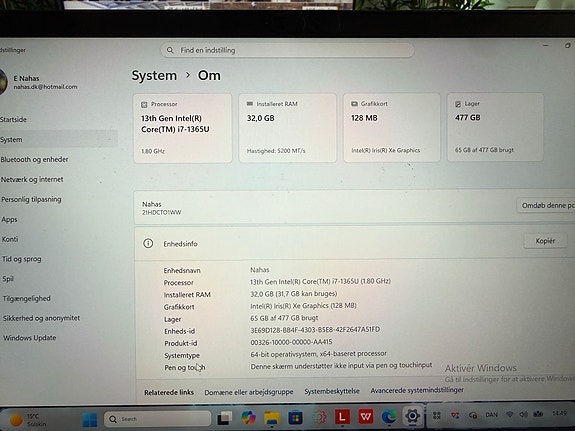Click the Kopiér button for device info

click(545, 241)
